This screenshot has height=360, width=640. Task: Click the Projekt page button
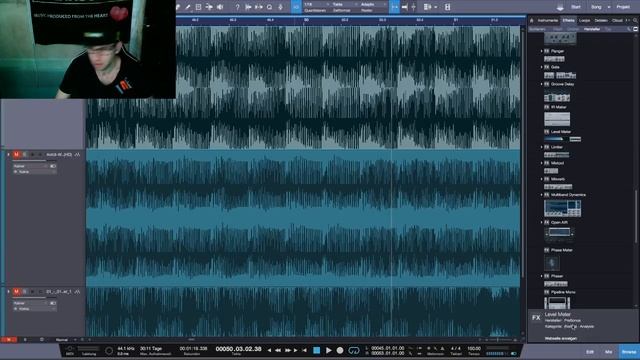click(x=623, y=7)
